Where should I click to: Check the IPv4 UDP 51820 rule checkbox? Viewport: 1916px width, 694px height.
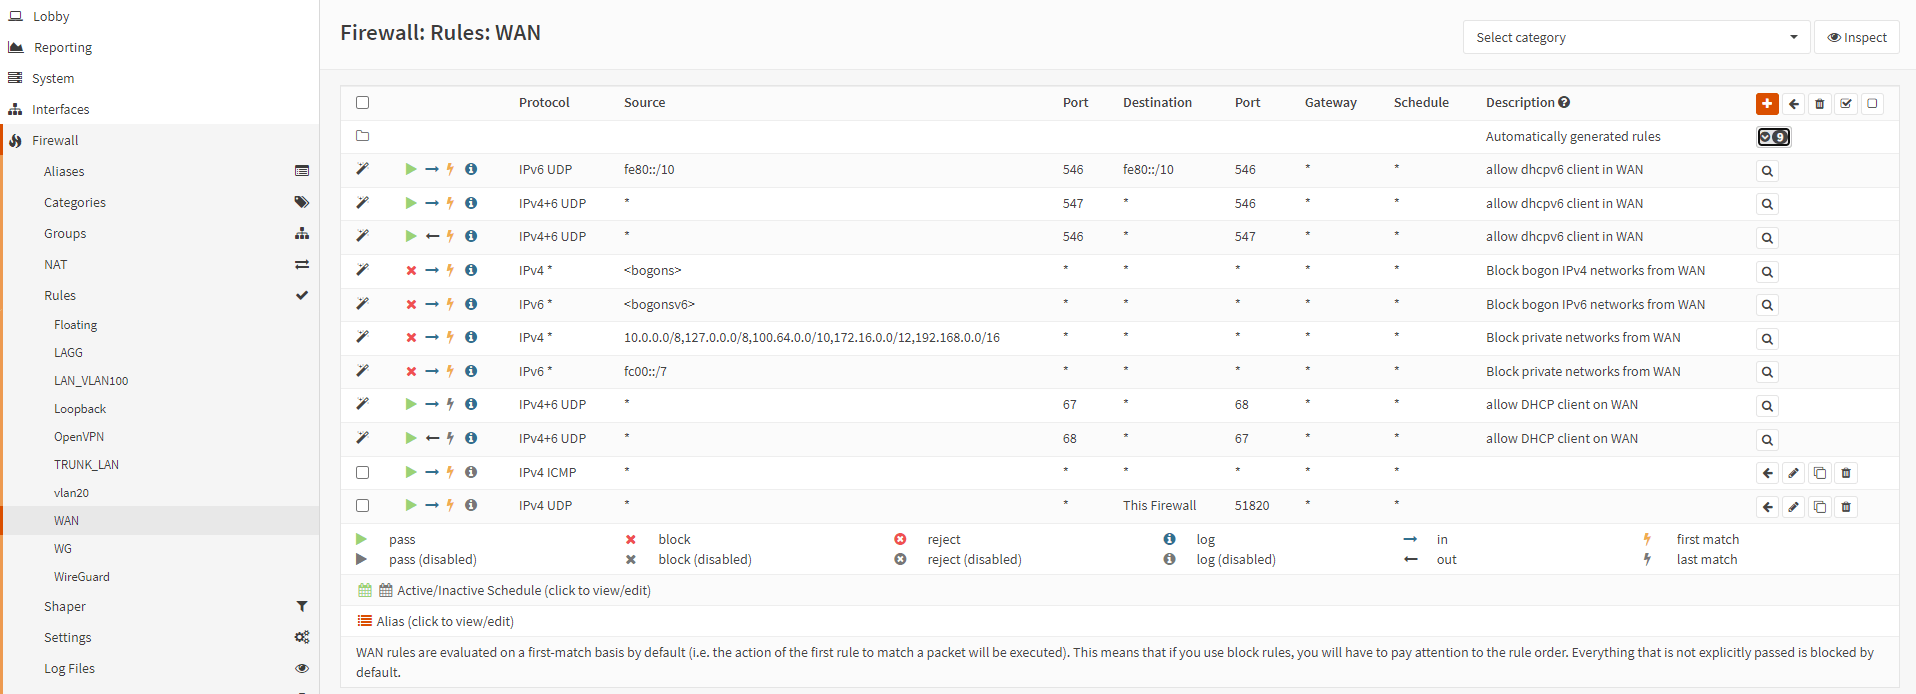click(363, 505)
